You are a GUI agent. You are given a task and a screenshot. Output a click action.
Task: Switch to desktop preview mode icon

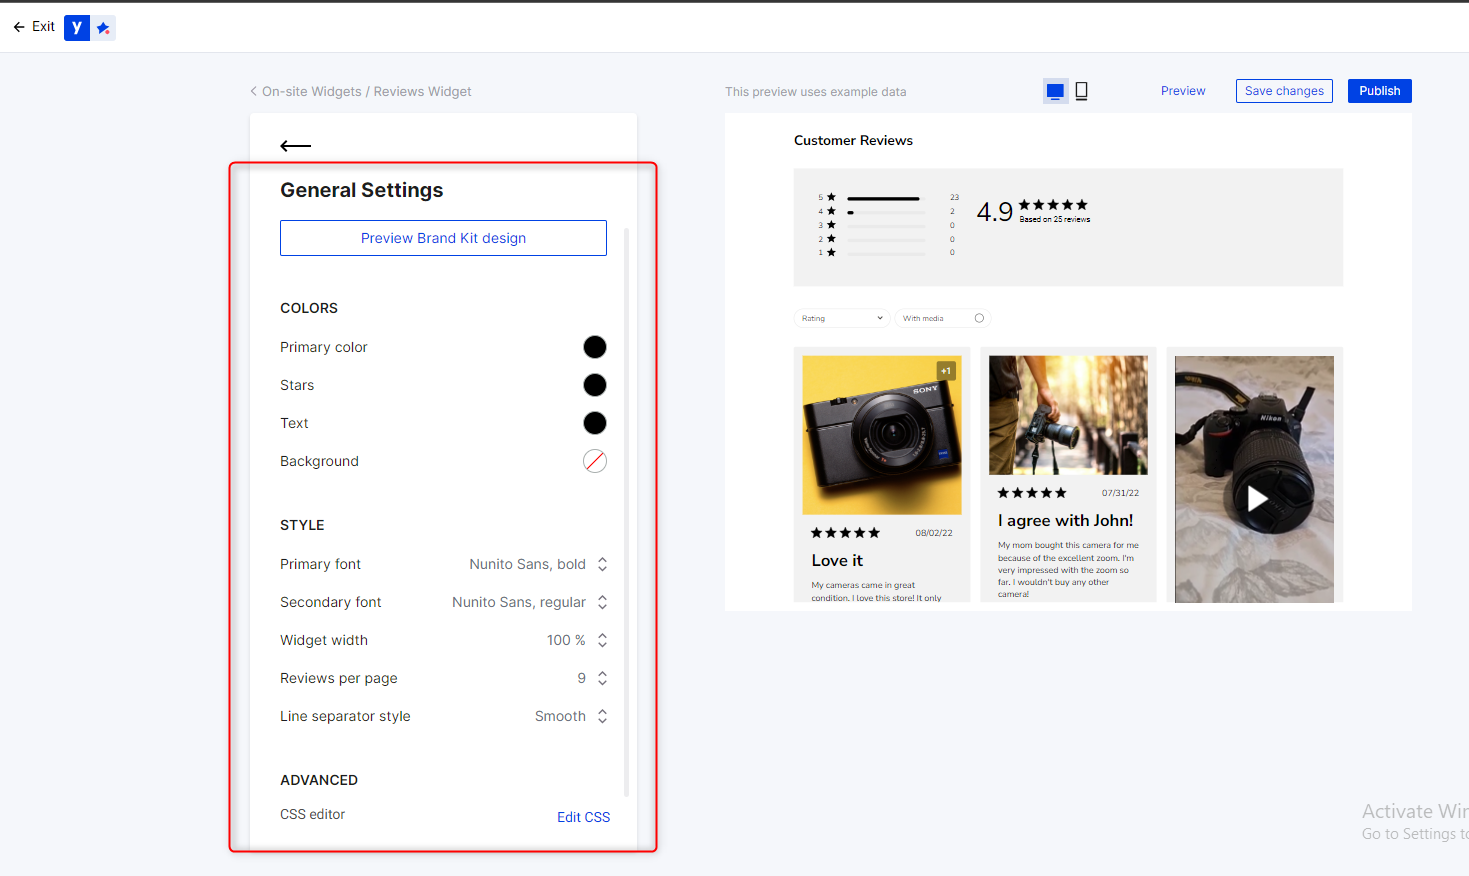point(1055,91)
